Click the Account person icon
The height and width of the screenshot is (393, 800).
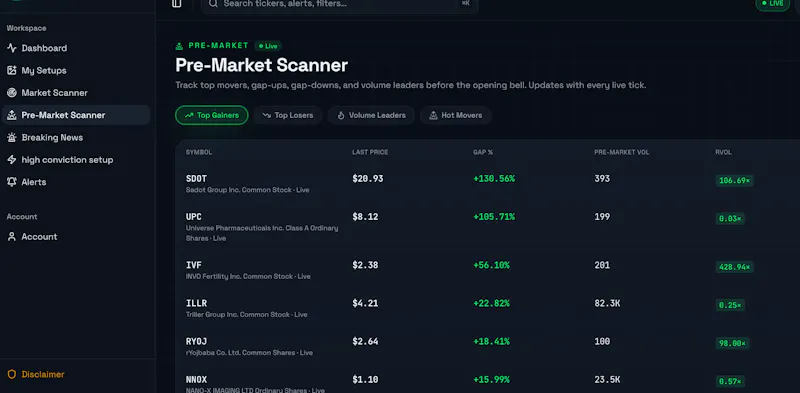pos(12,237)
